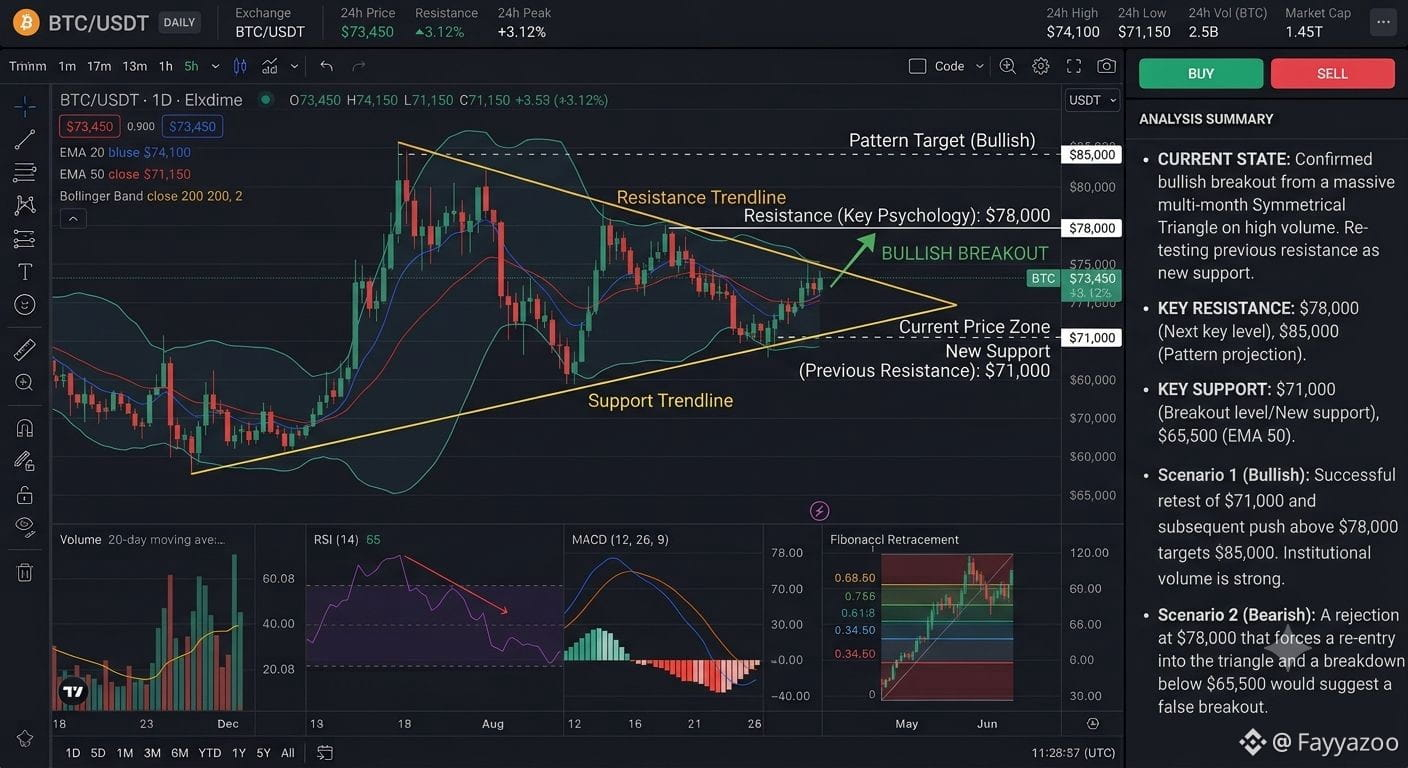The width and height of the screenshot is (1408, 768).
Task: Click the toolbar zoom-in magnifier
Action: pos(1008,66)
